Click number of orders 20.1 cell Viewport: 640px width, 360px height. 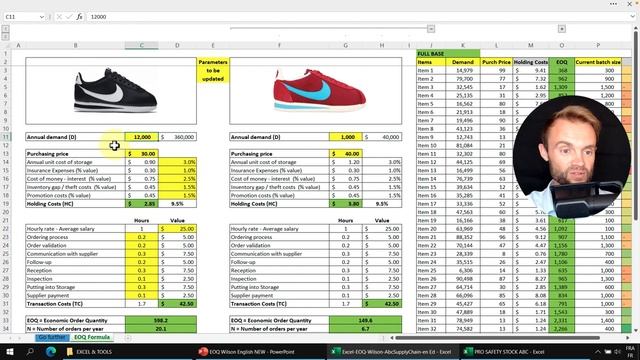pos(161,329)
